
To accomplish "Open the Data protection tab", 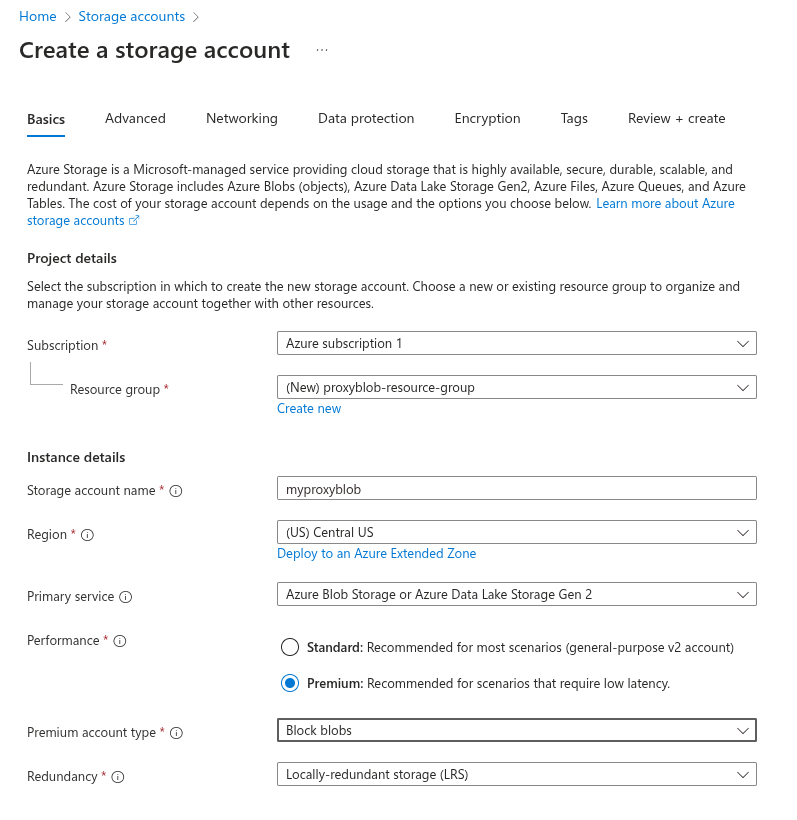I will point(366,118).
